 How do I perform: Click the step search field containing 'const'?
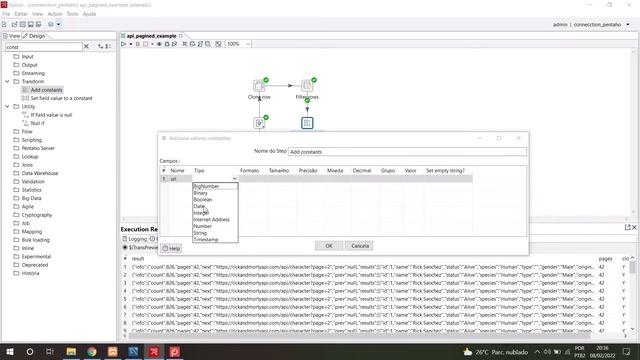43,47
